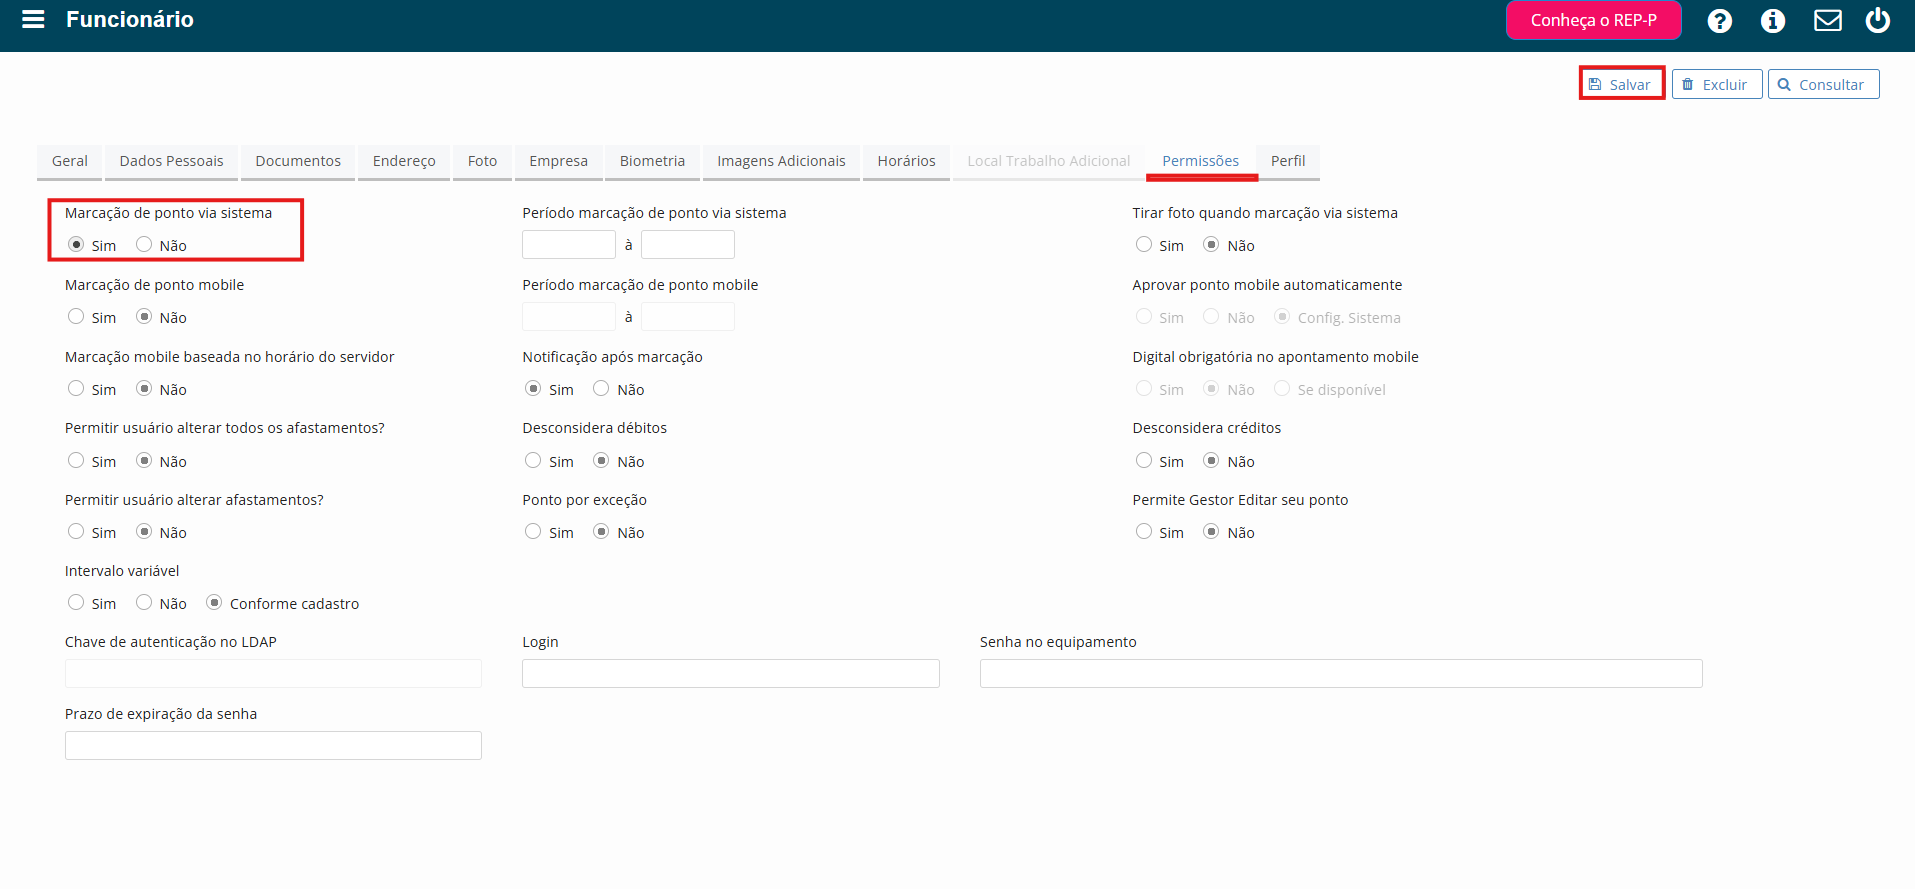1915x889 pixels.
Task: Switch to the Perfil tab
Action: 1288,161
